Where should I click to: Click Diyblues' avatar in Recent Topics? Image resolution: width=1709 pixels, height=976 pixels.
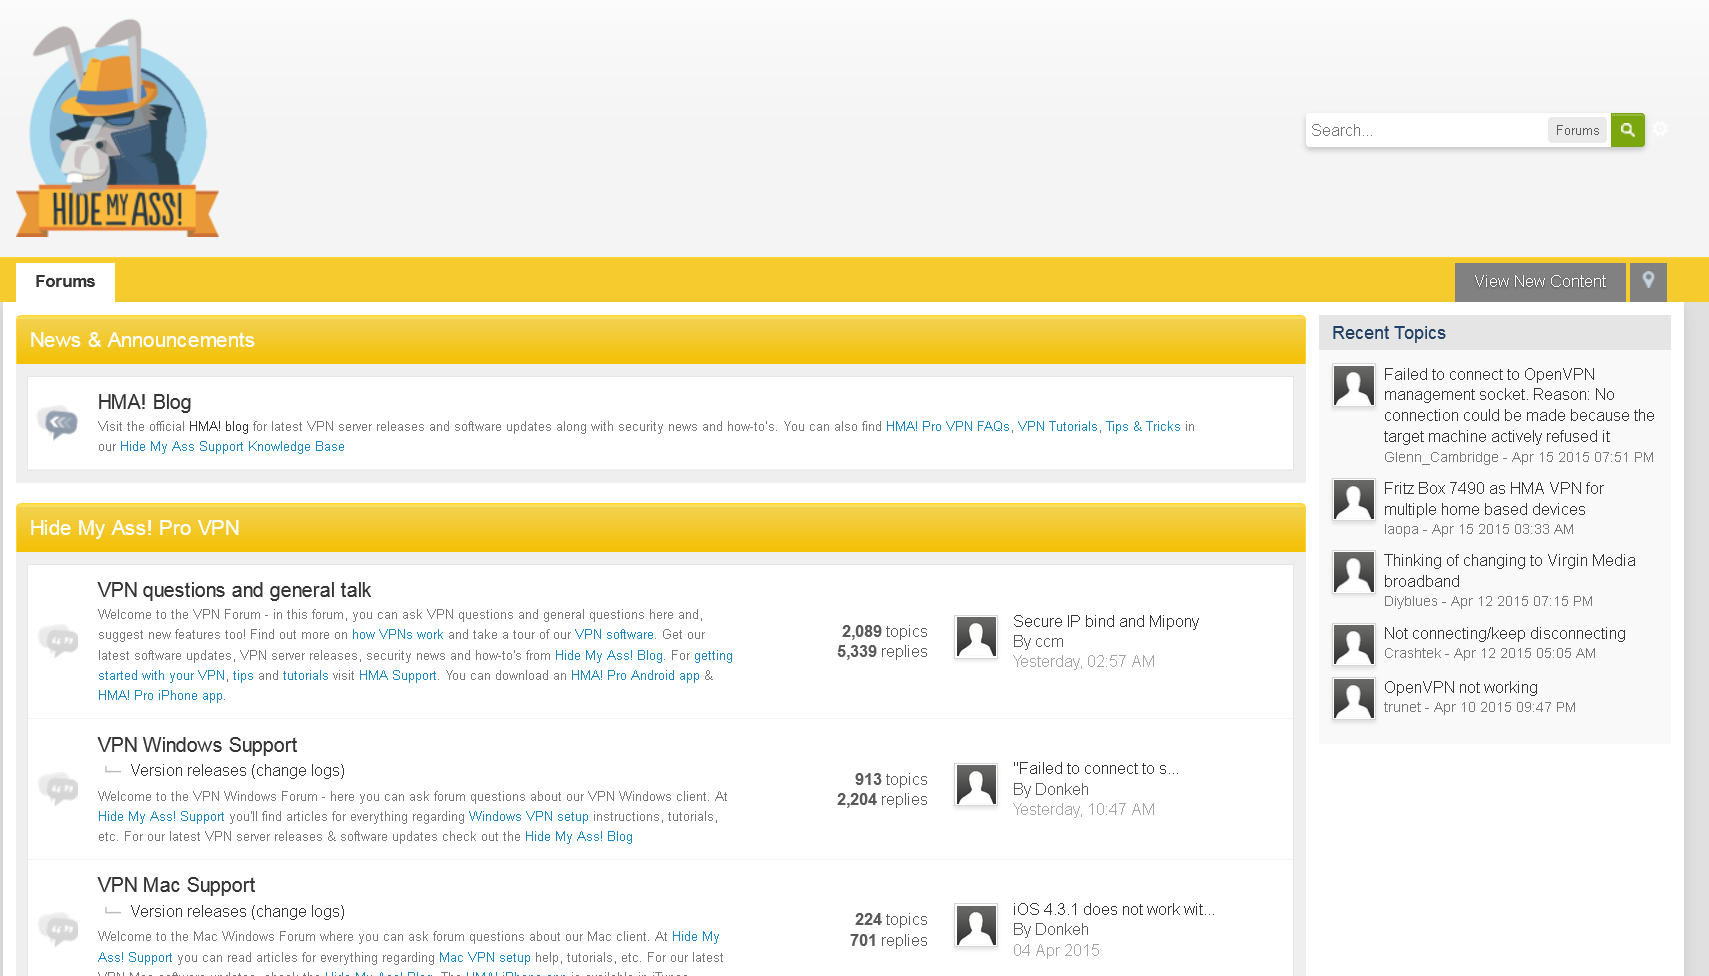pos(1354,572)
